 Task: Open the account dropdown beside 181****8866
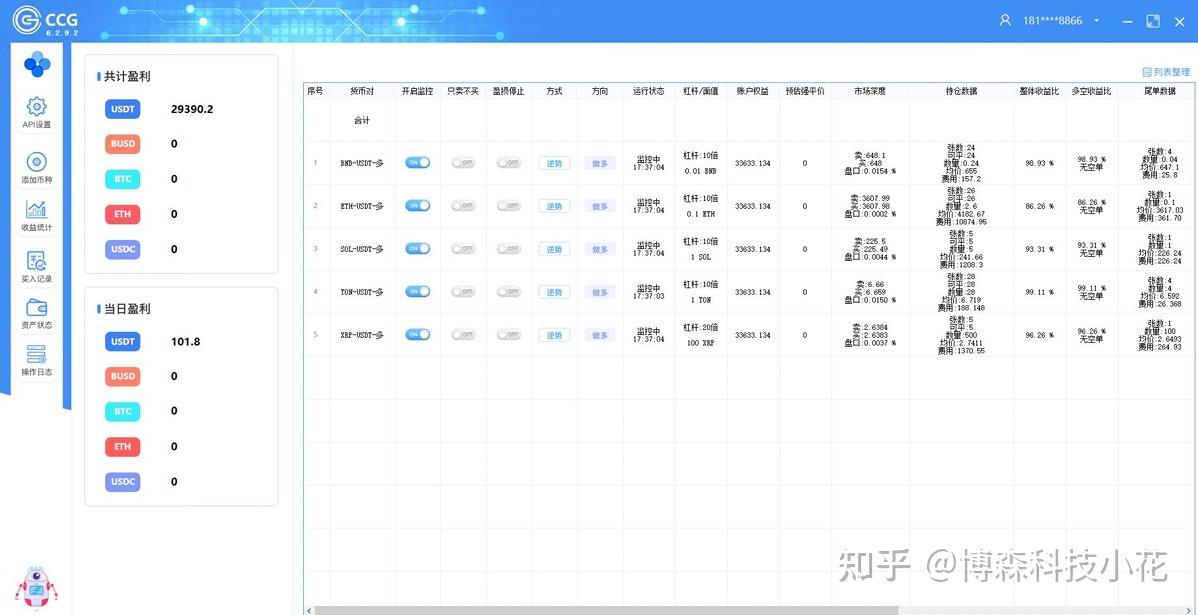tap(1096, 19)
